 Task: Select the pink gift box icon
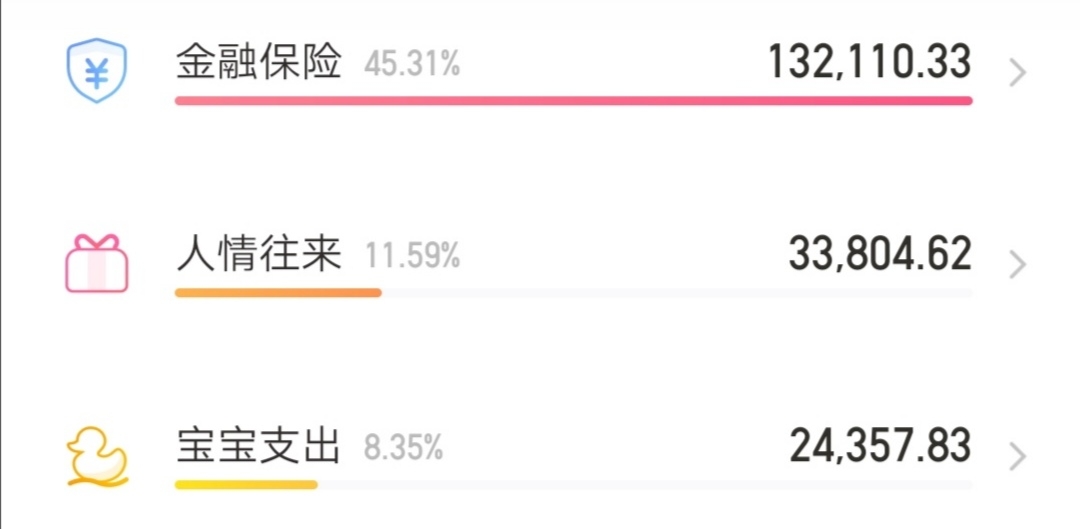tap(97, 263)
